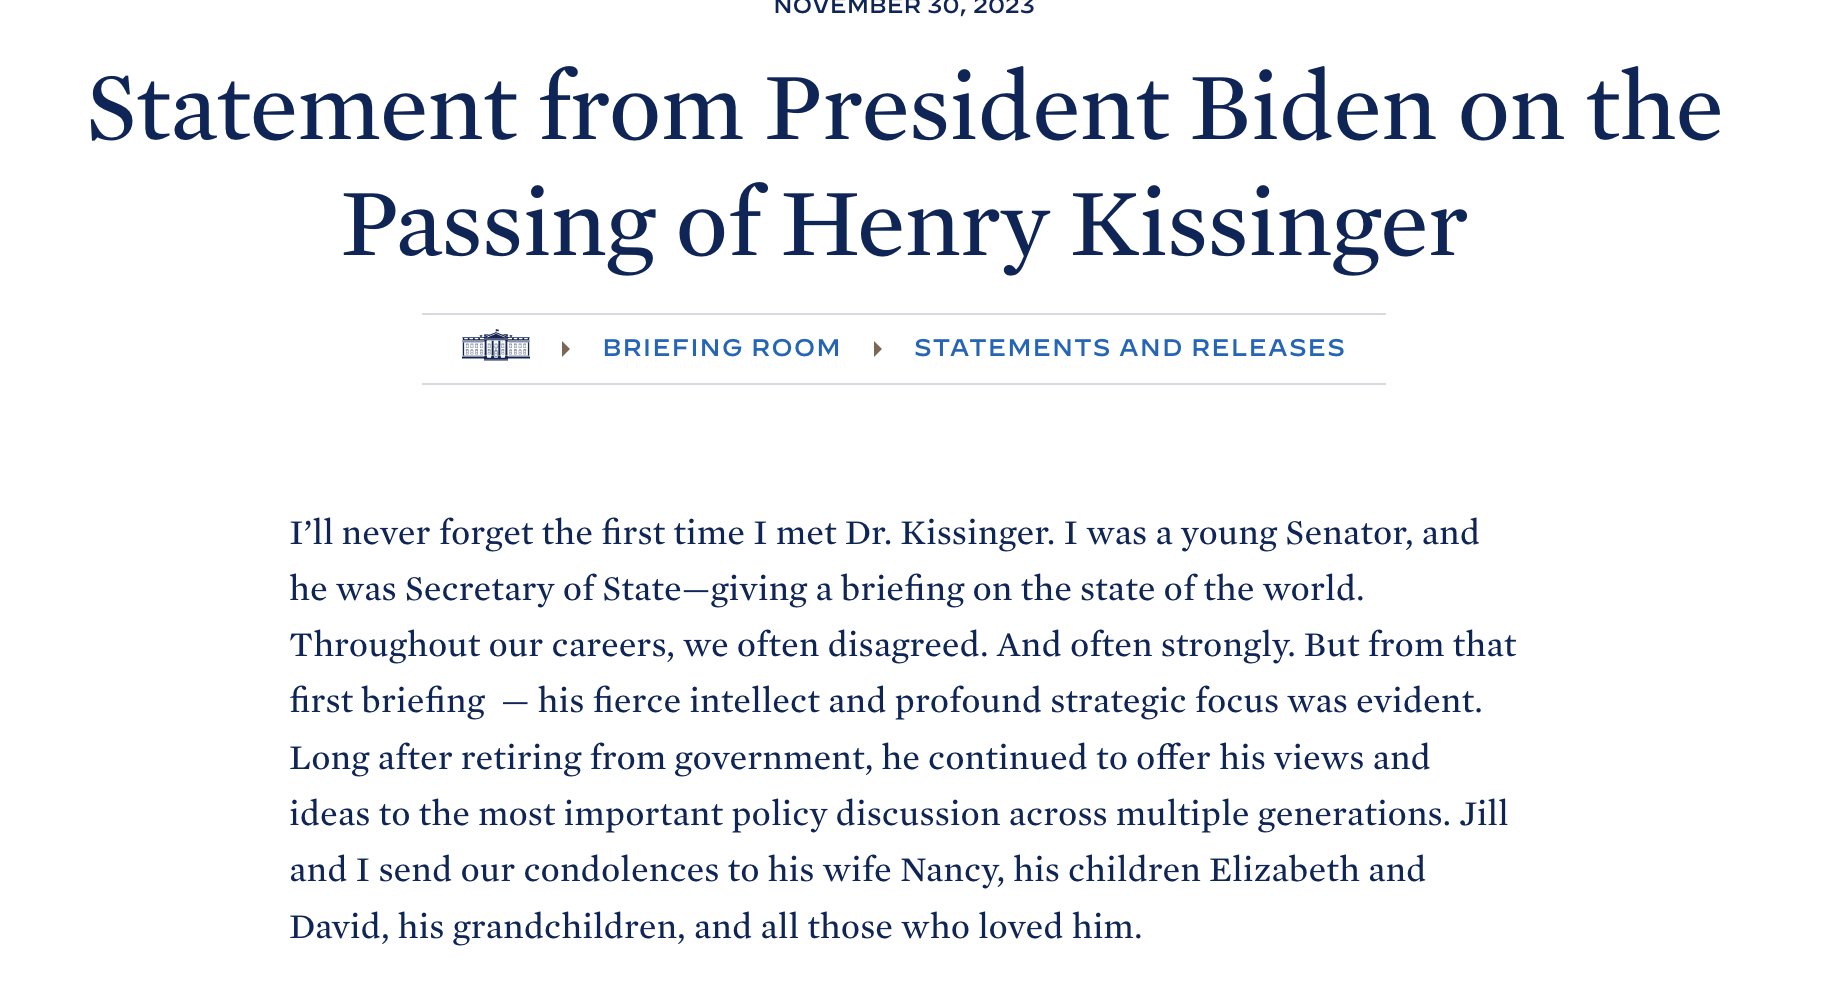Click the line starting Throughout our careers
1848x1006 pixels.
903,645
